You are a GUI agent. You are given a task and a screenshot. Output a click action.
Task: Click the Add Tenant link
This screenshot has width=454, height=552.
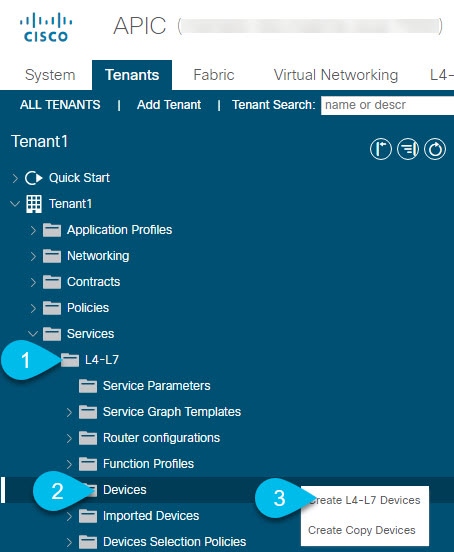coord(169,105)
